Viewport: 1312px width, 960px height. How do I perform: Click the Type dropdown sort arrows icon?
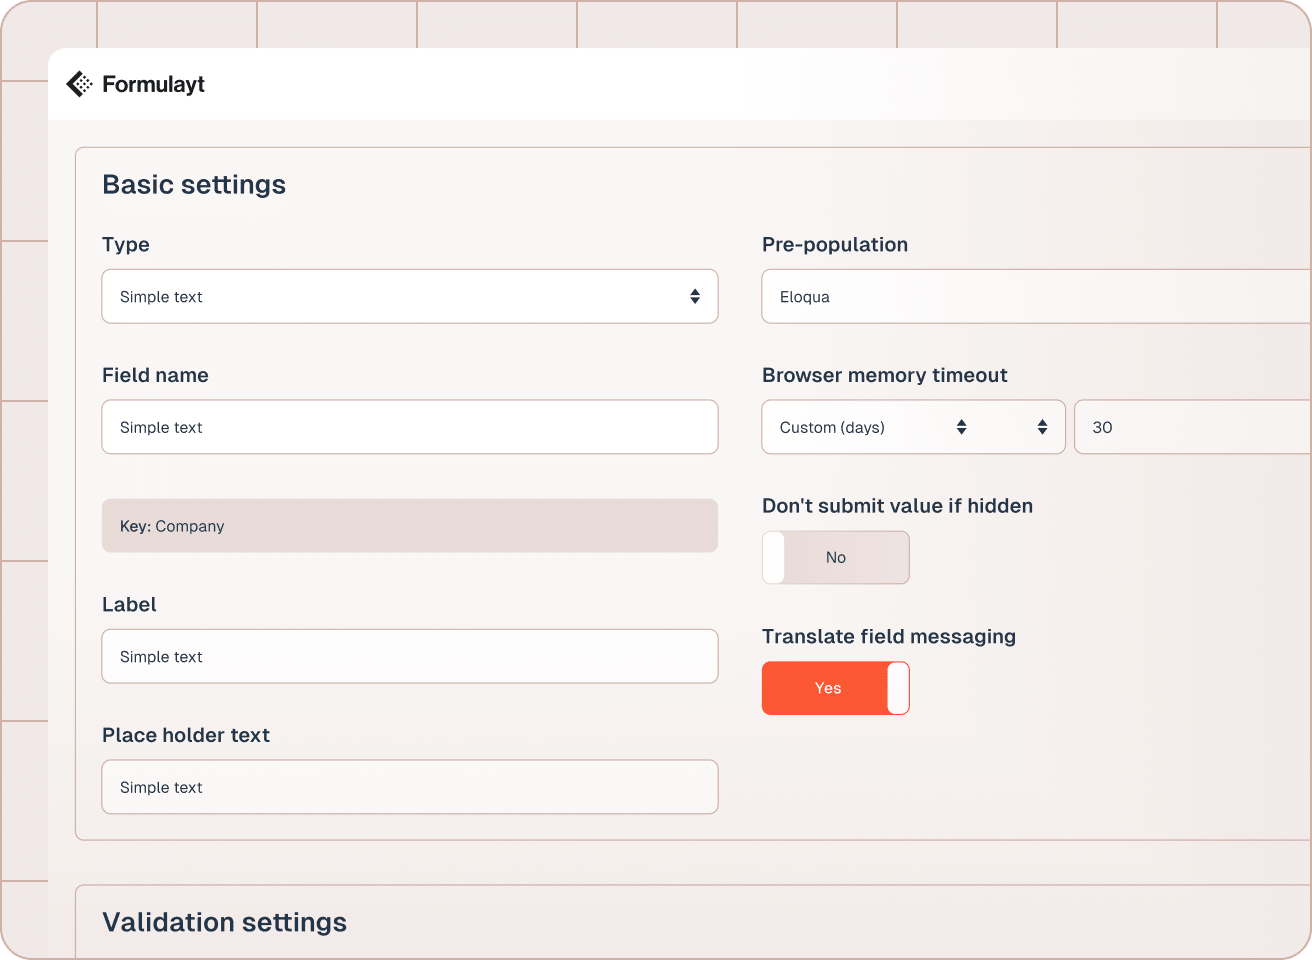pos(695,296)
